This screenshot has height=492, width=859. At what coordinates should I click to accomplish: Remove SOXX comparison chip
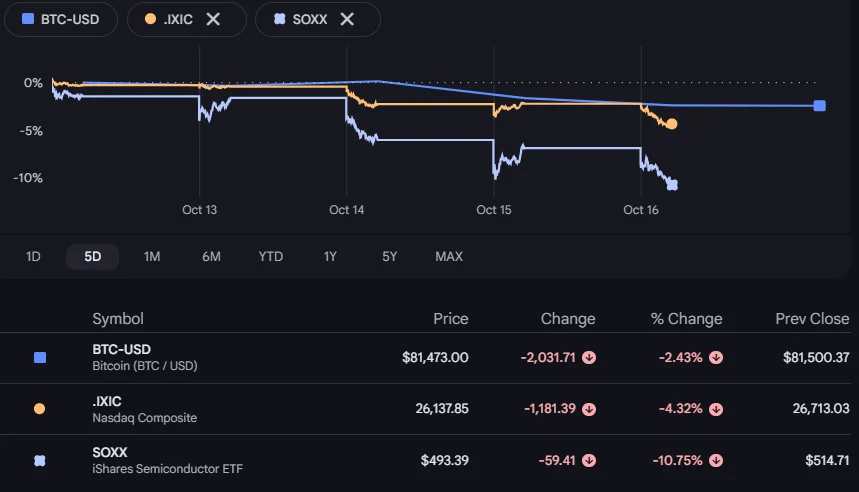tap(347, 19)
